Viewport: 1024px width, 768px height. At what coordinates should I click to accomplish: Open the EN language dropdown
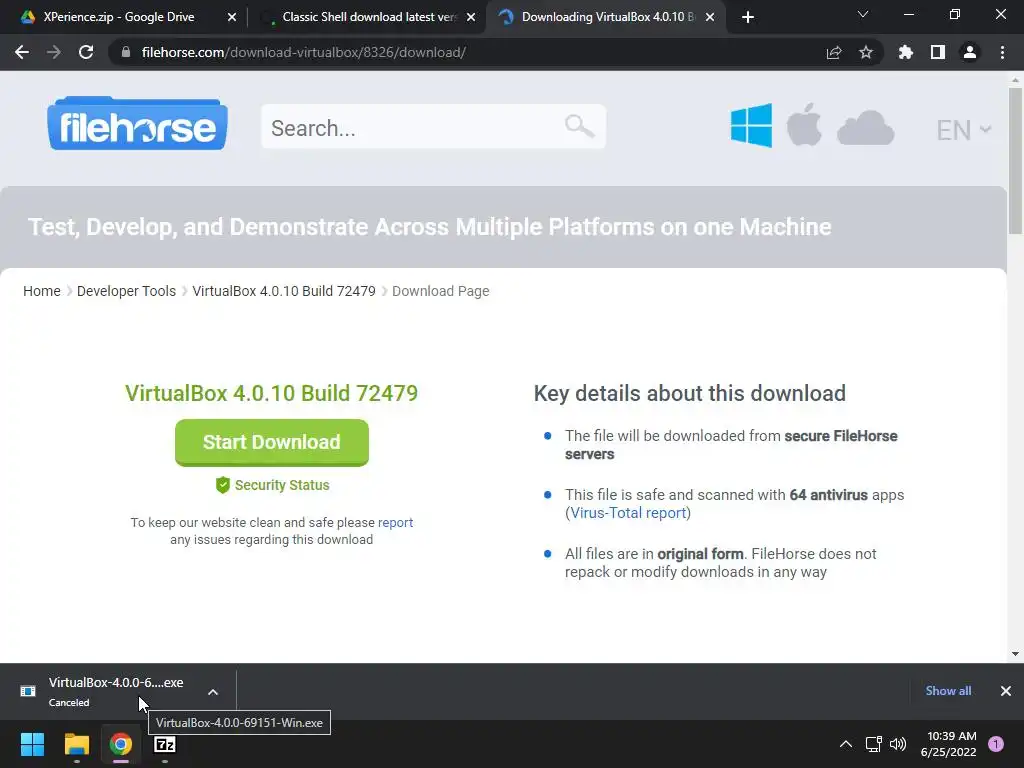[964, 130]
